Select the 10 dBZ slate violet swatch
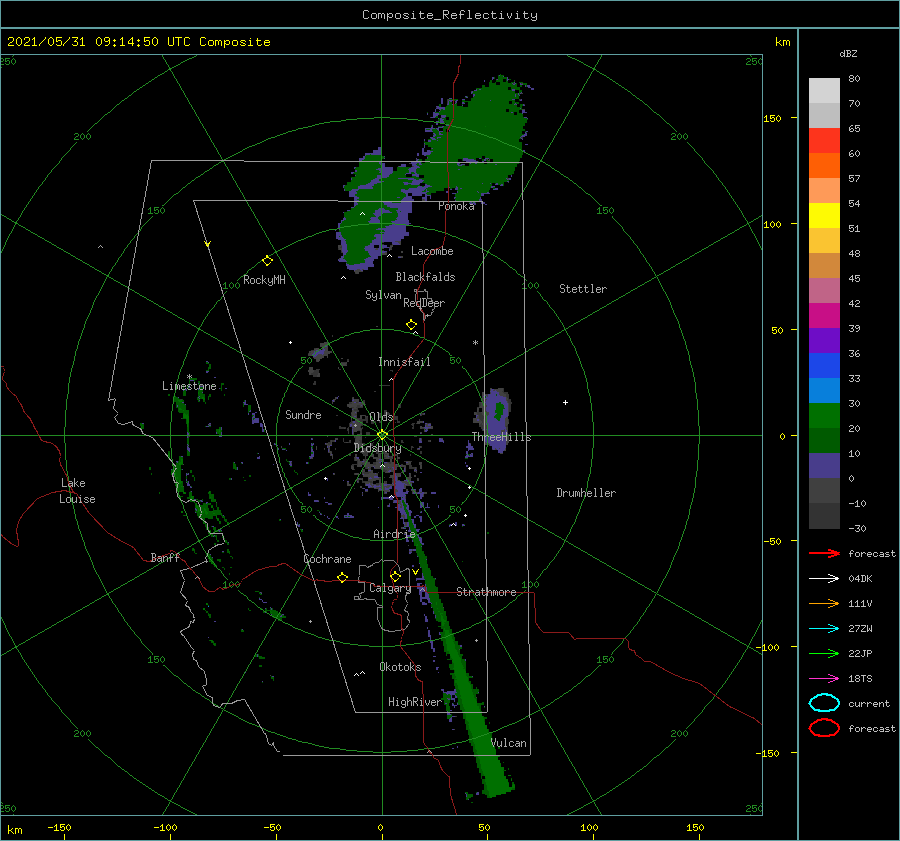 pyautogui.click(x=824, y=465)
